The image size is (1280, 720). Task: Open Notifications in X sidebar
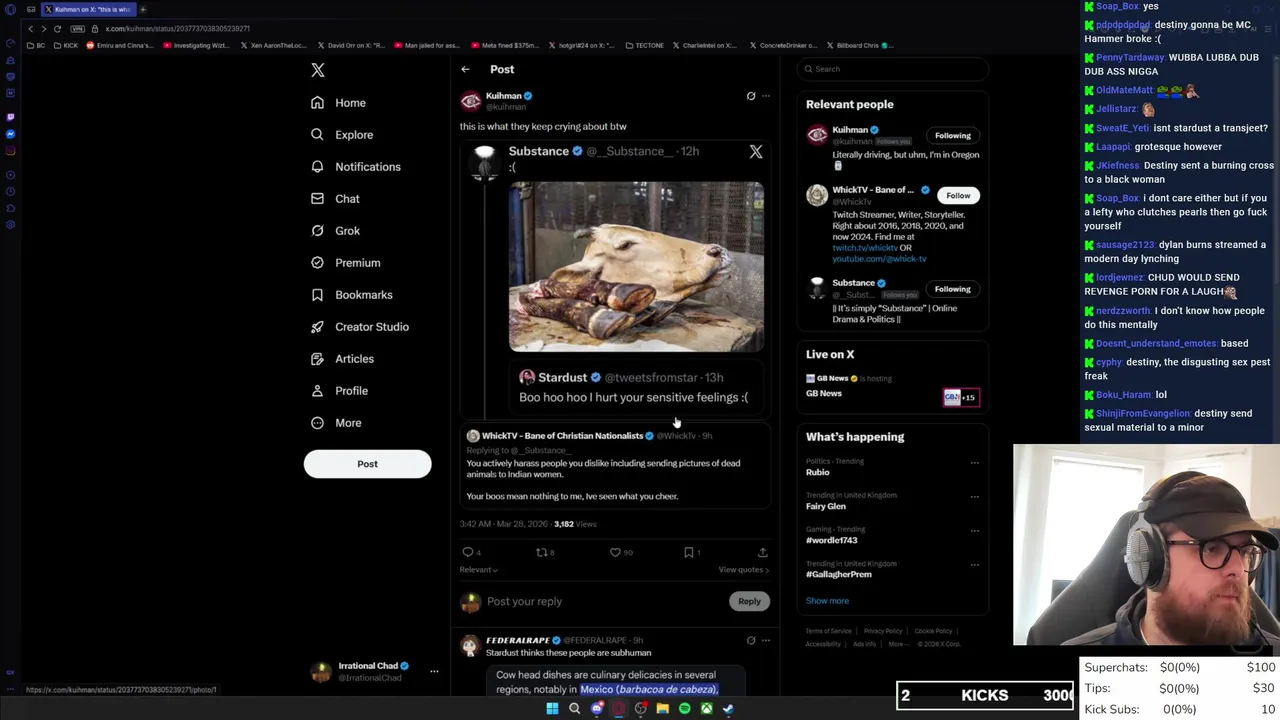coord(355,167)
